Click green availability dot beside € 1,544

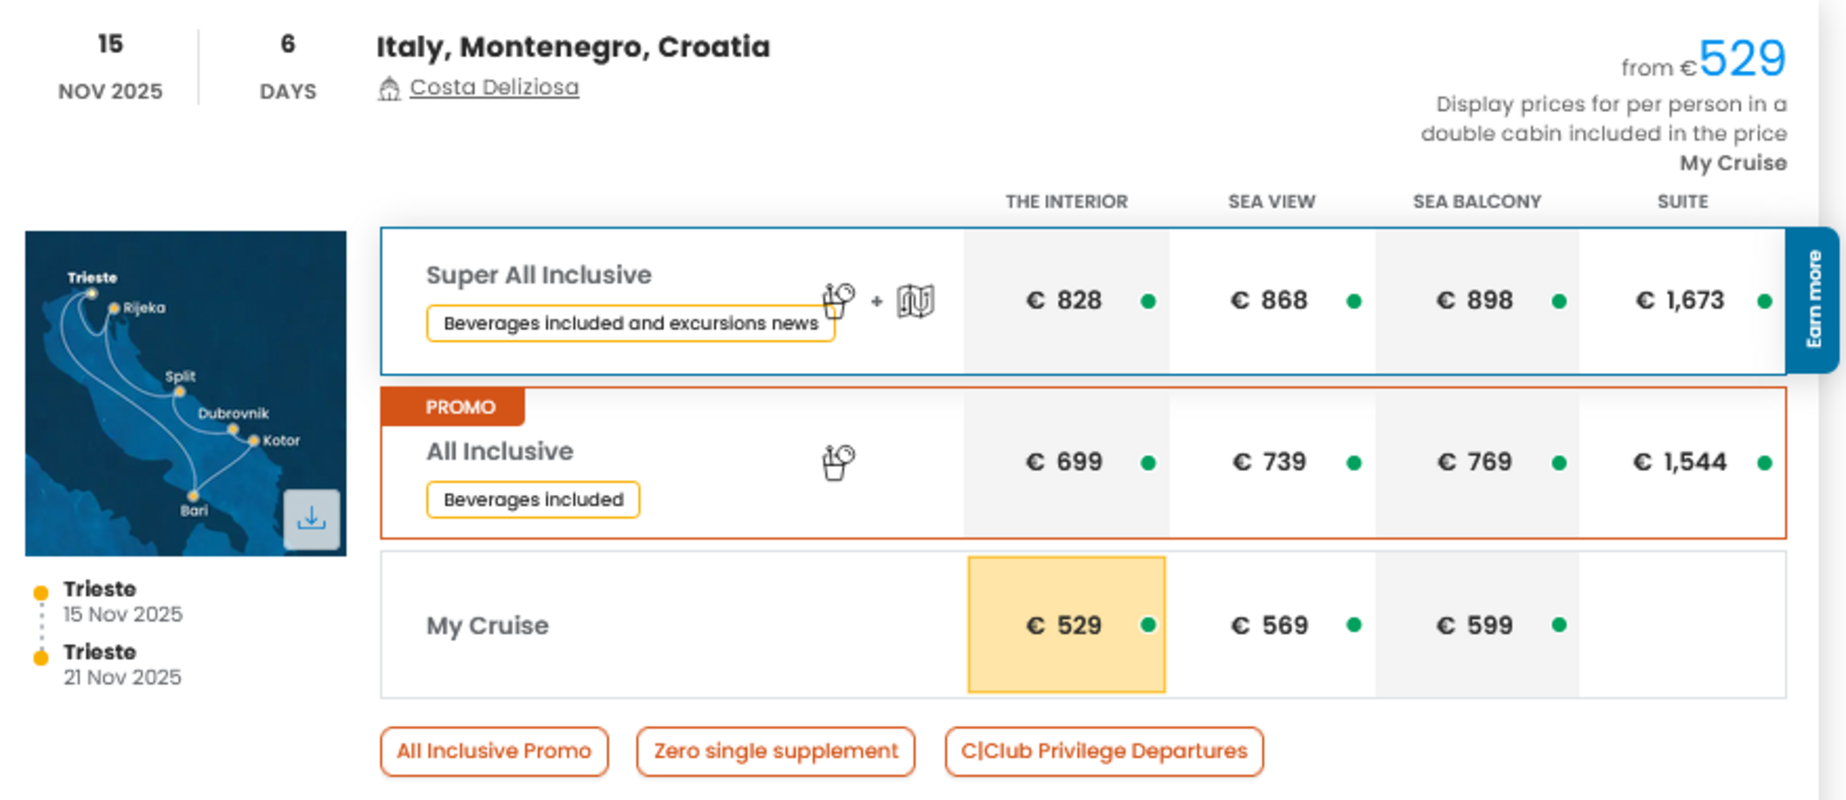(1764, 463)
